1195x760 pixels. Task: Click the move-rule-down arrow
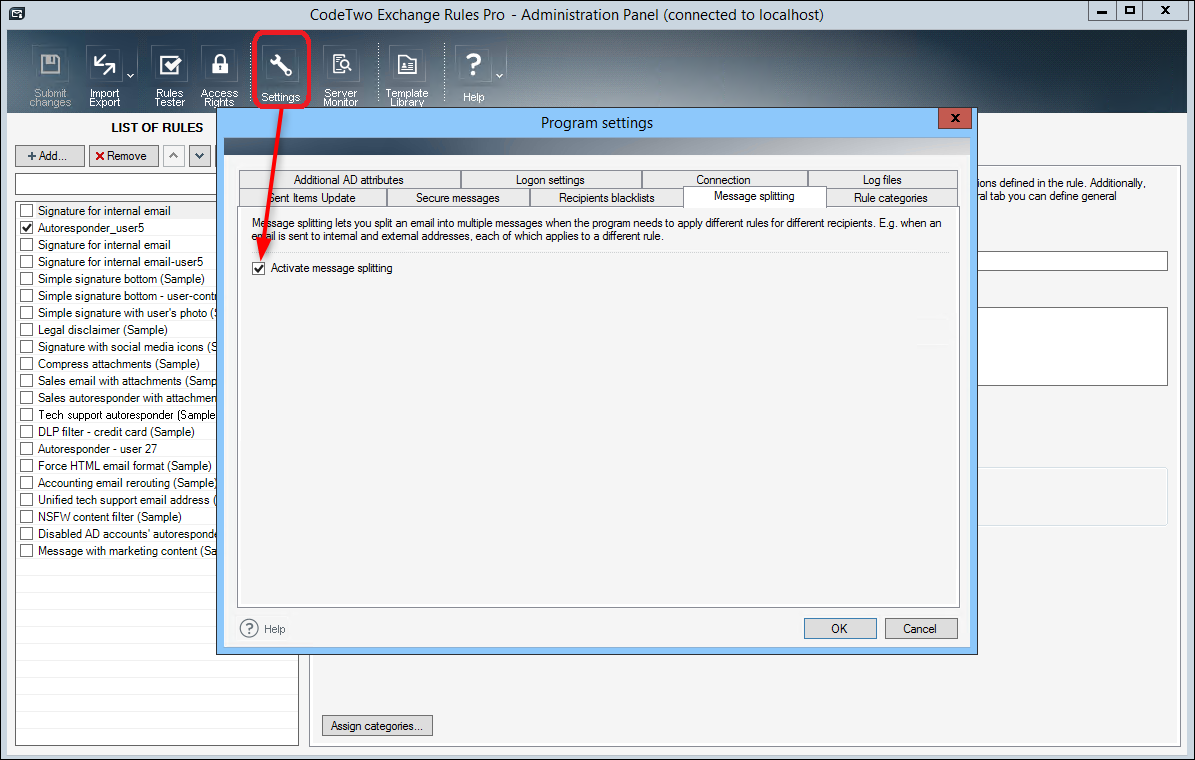(198, 156)
